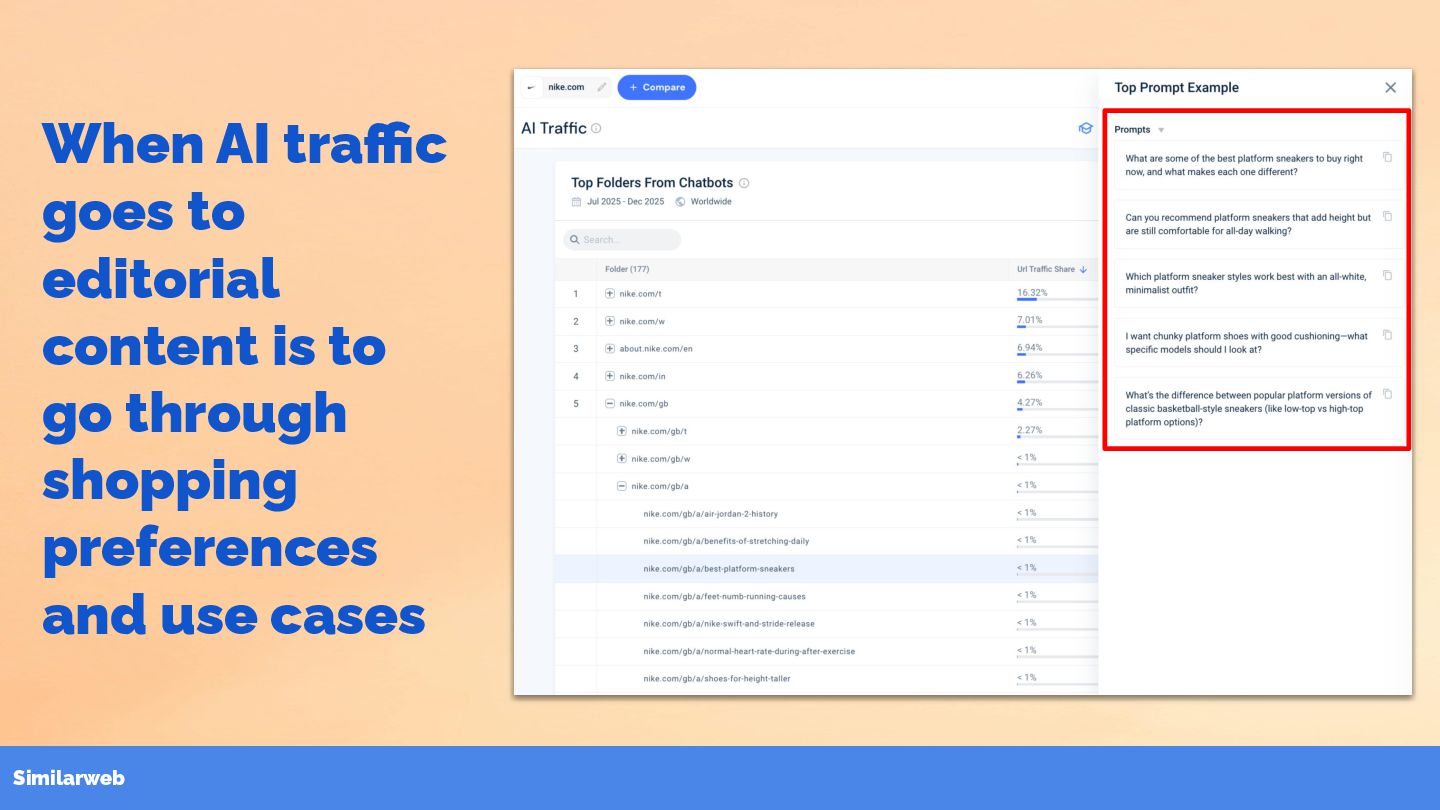Click the Compare button
1440x810 pixels.
coord(657,87)
